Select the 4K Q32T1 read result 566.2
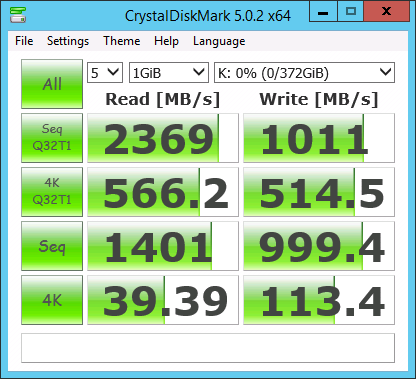 [x=163, y=192]
